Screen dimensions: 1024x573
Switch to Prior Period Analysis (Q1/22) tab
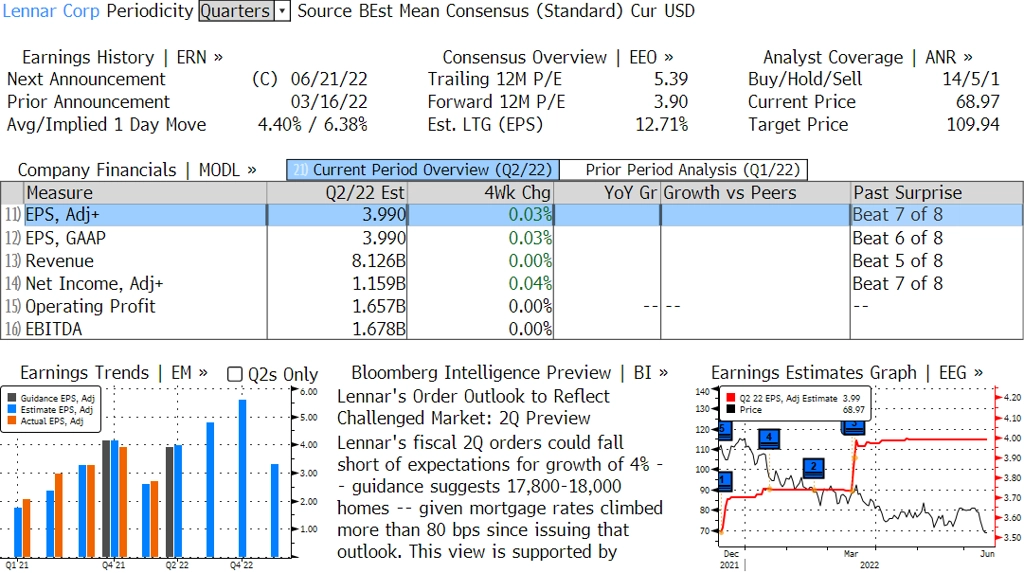(684, 170)
